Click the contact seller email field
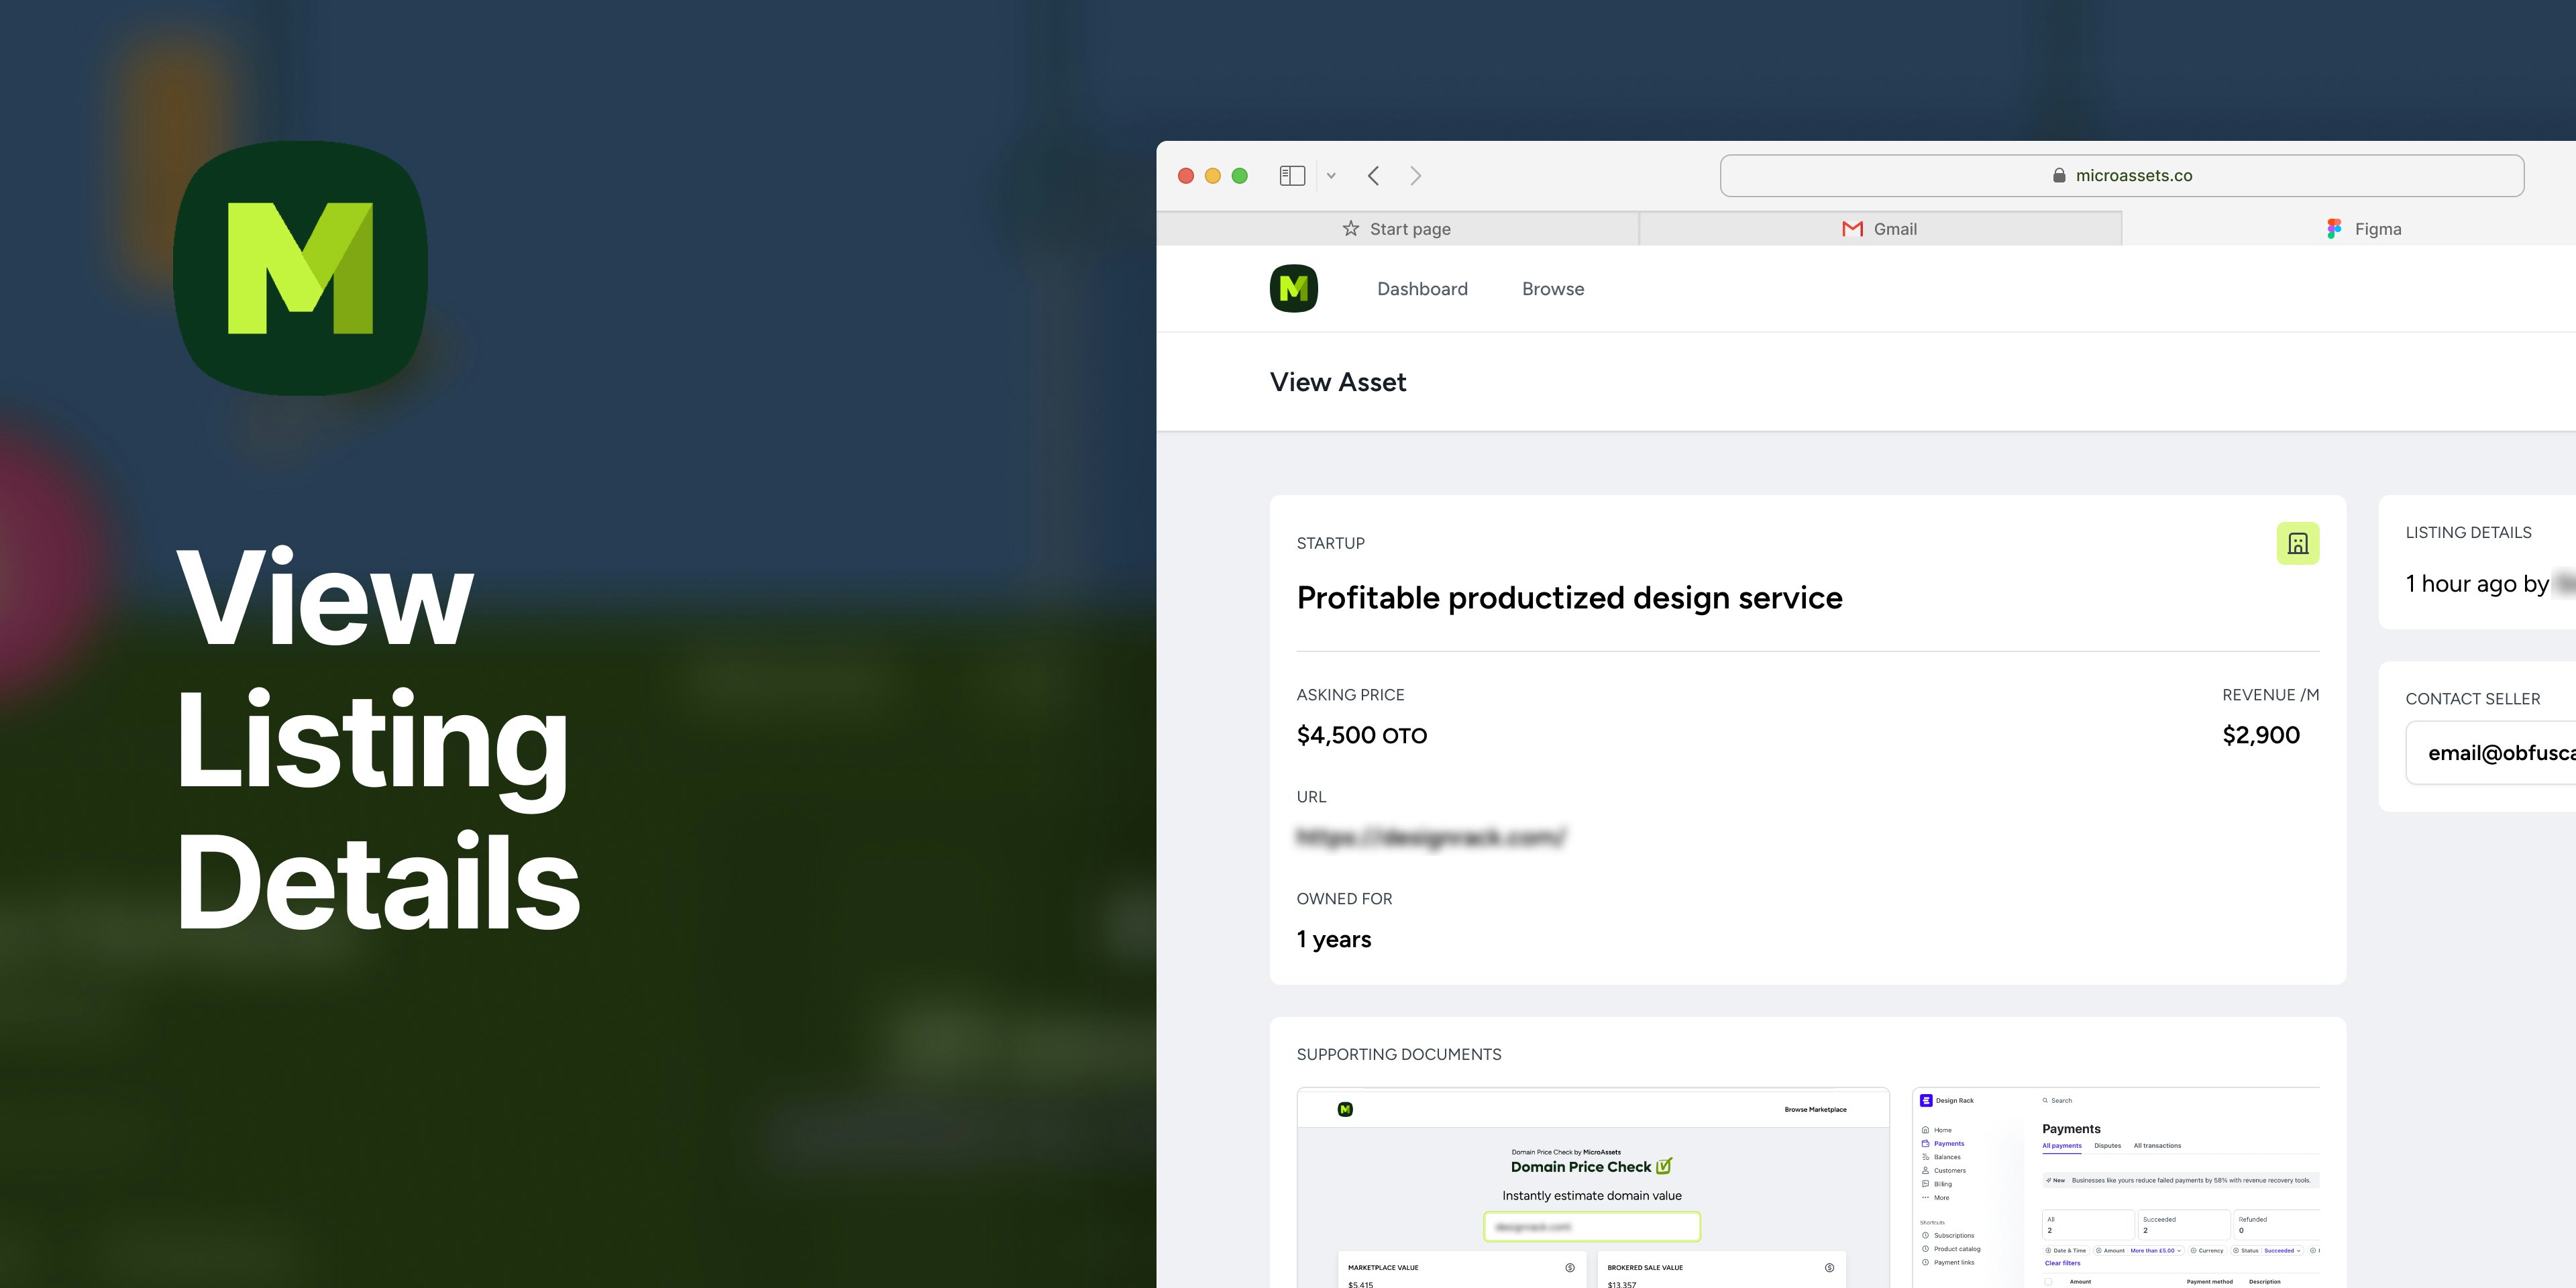Viewport: 2576px width, 1288px height. [2491, 753]
